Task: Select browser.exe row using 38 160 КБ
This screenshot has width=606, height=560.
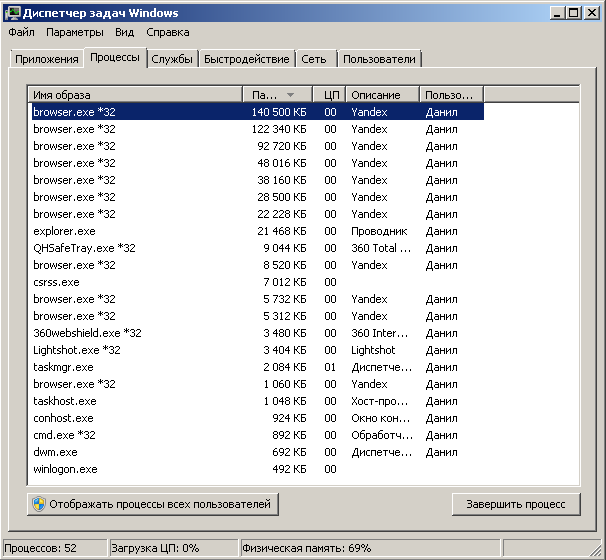Action: (x=256, y=180)
